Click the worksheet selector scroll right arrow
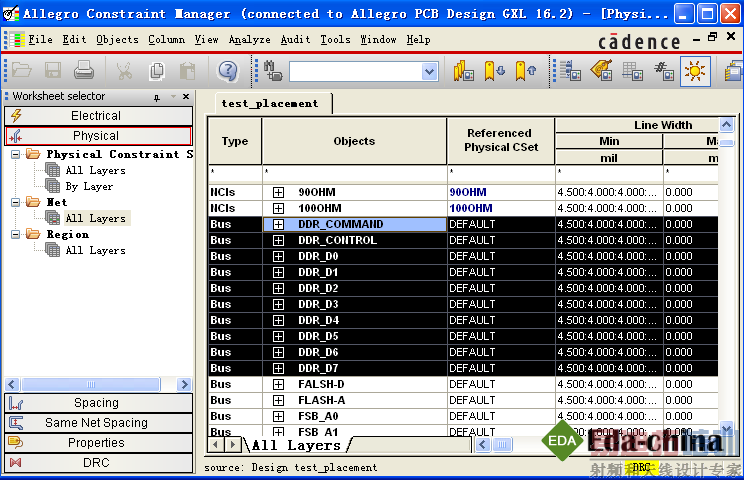The height and width of the screenshot is (480, 744). [x=184, y=384]
